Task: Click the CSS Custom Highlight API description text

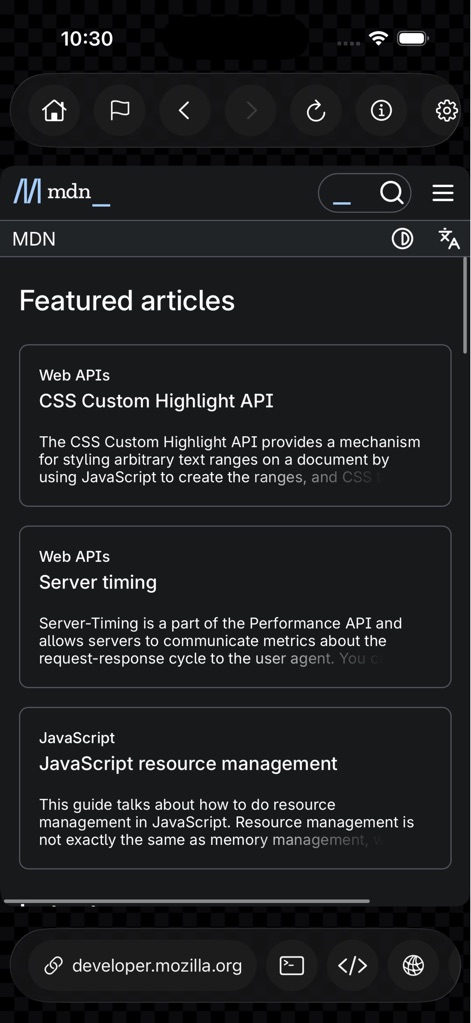Action: point(230,459)
